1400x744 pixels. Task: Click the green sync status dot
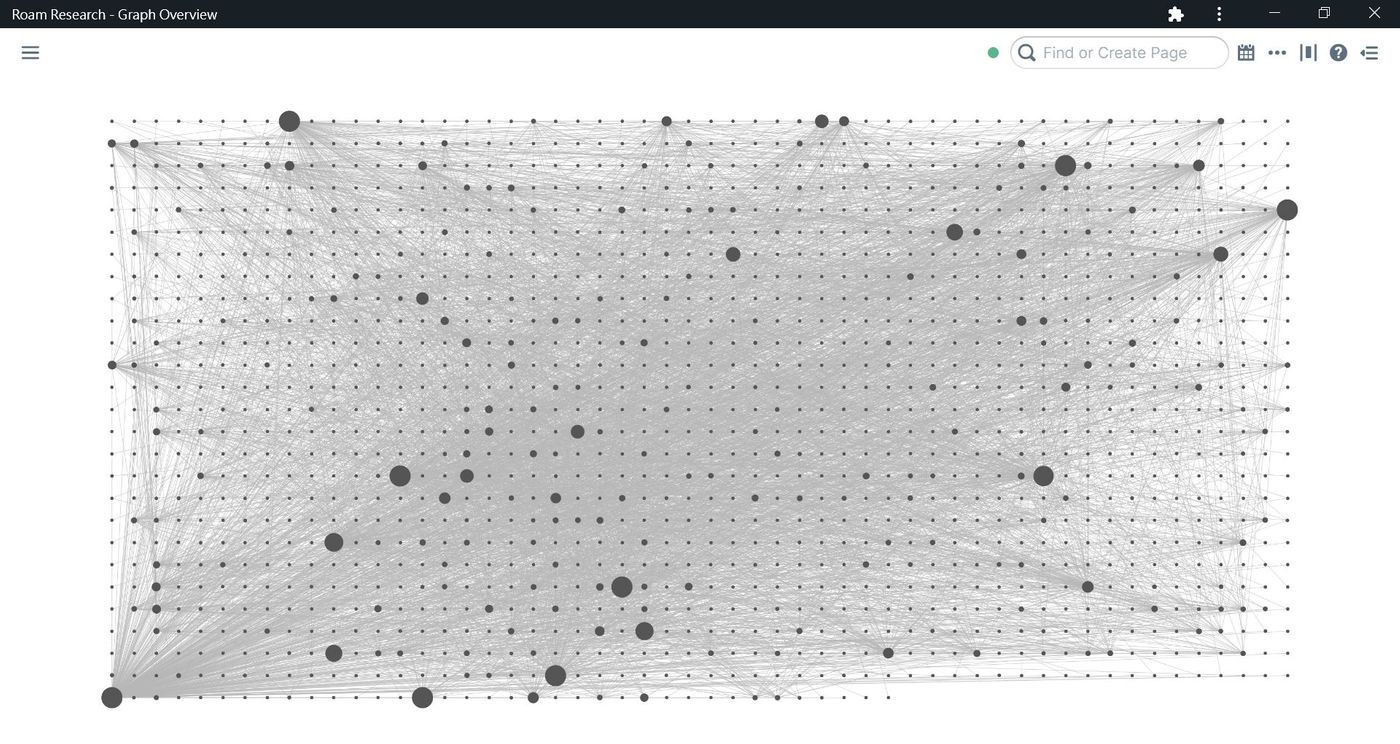(993, 53)
